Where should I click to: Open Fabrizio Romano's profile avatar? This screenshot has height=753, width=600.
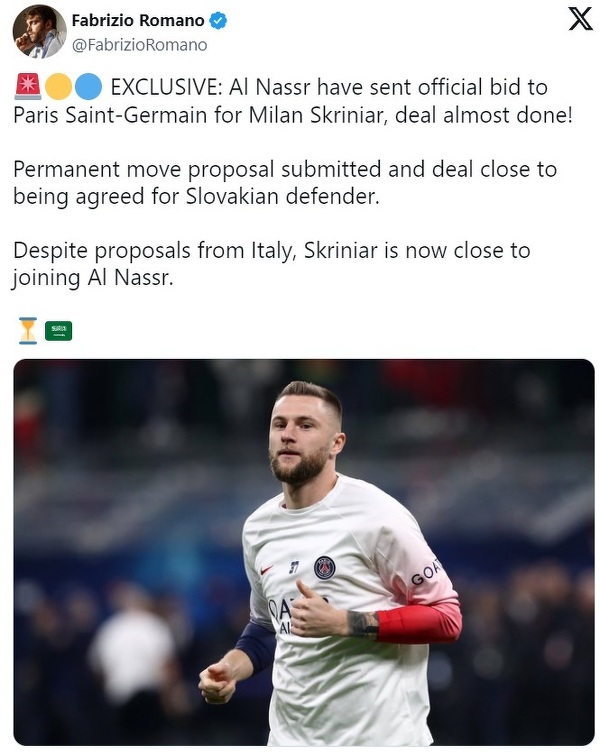click(x=39, y=31)
